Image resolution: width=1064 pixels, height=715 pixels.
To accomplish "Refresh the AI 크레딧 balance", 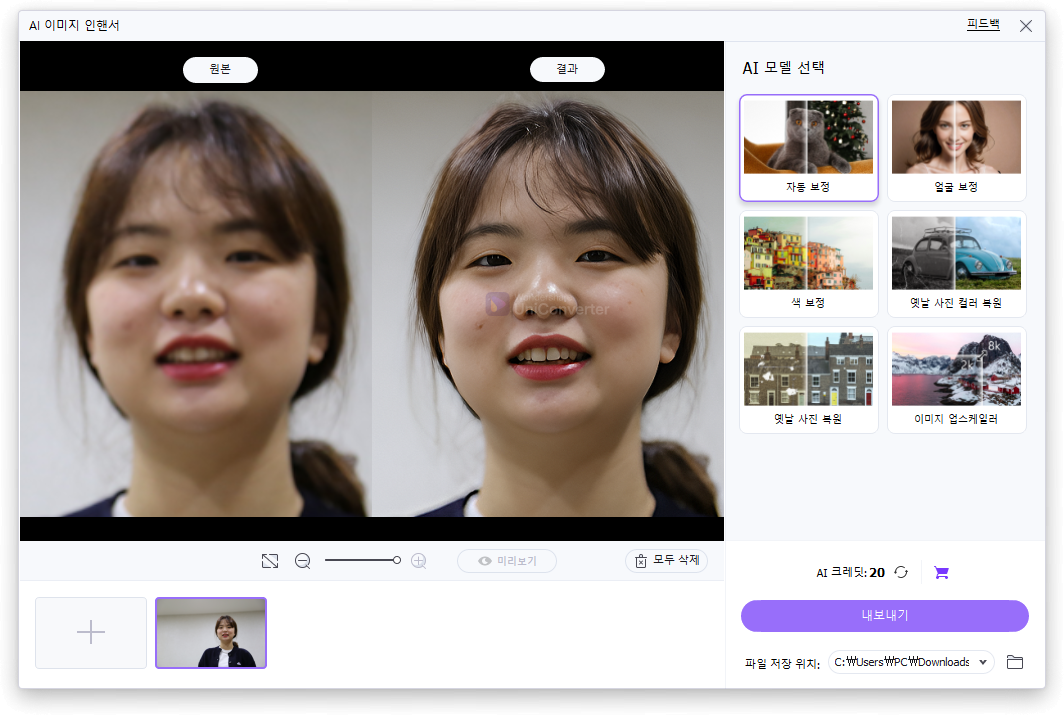I will [x=901, y=571].
